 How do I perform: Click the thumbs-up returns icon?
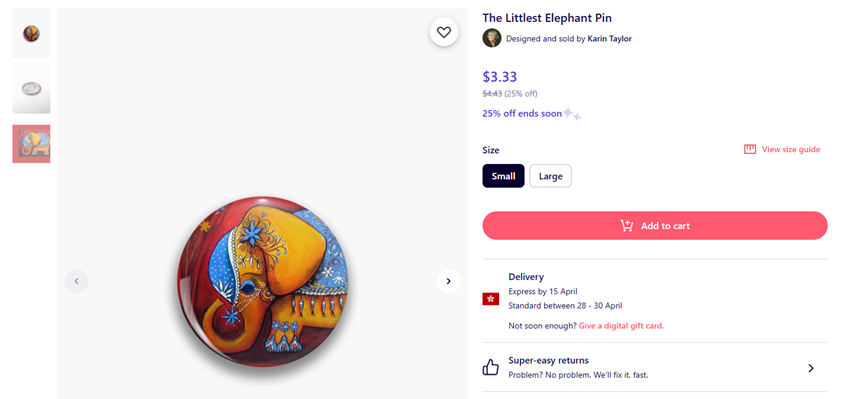coord(490,368)
